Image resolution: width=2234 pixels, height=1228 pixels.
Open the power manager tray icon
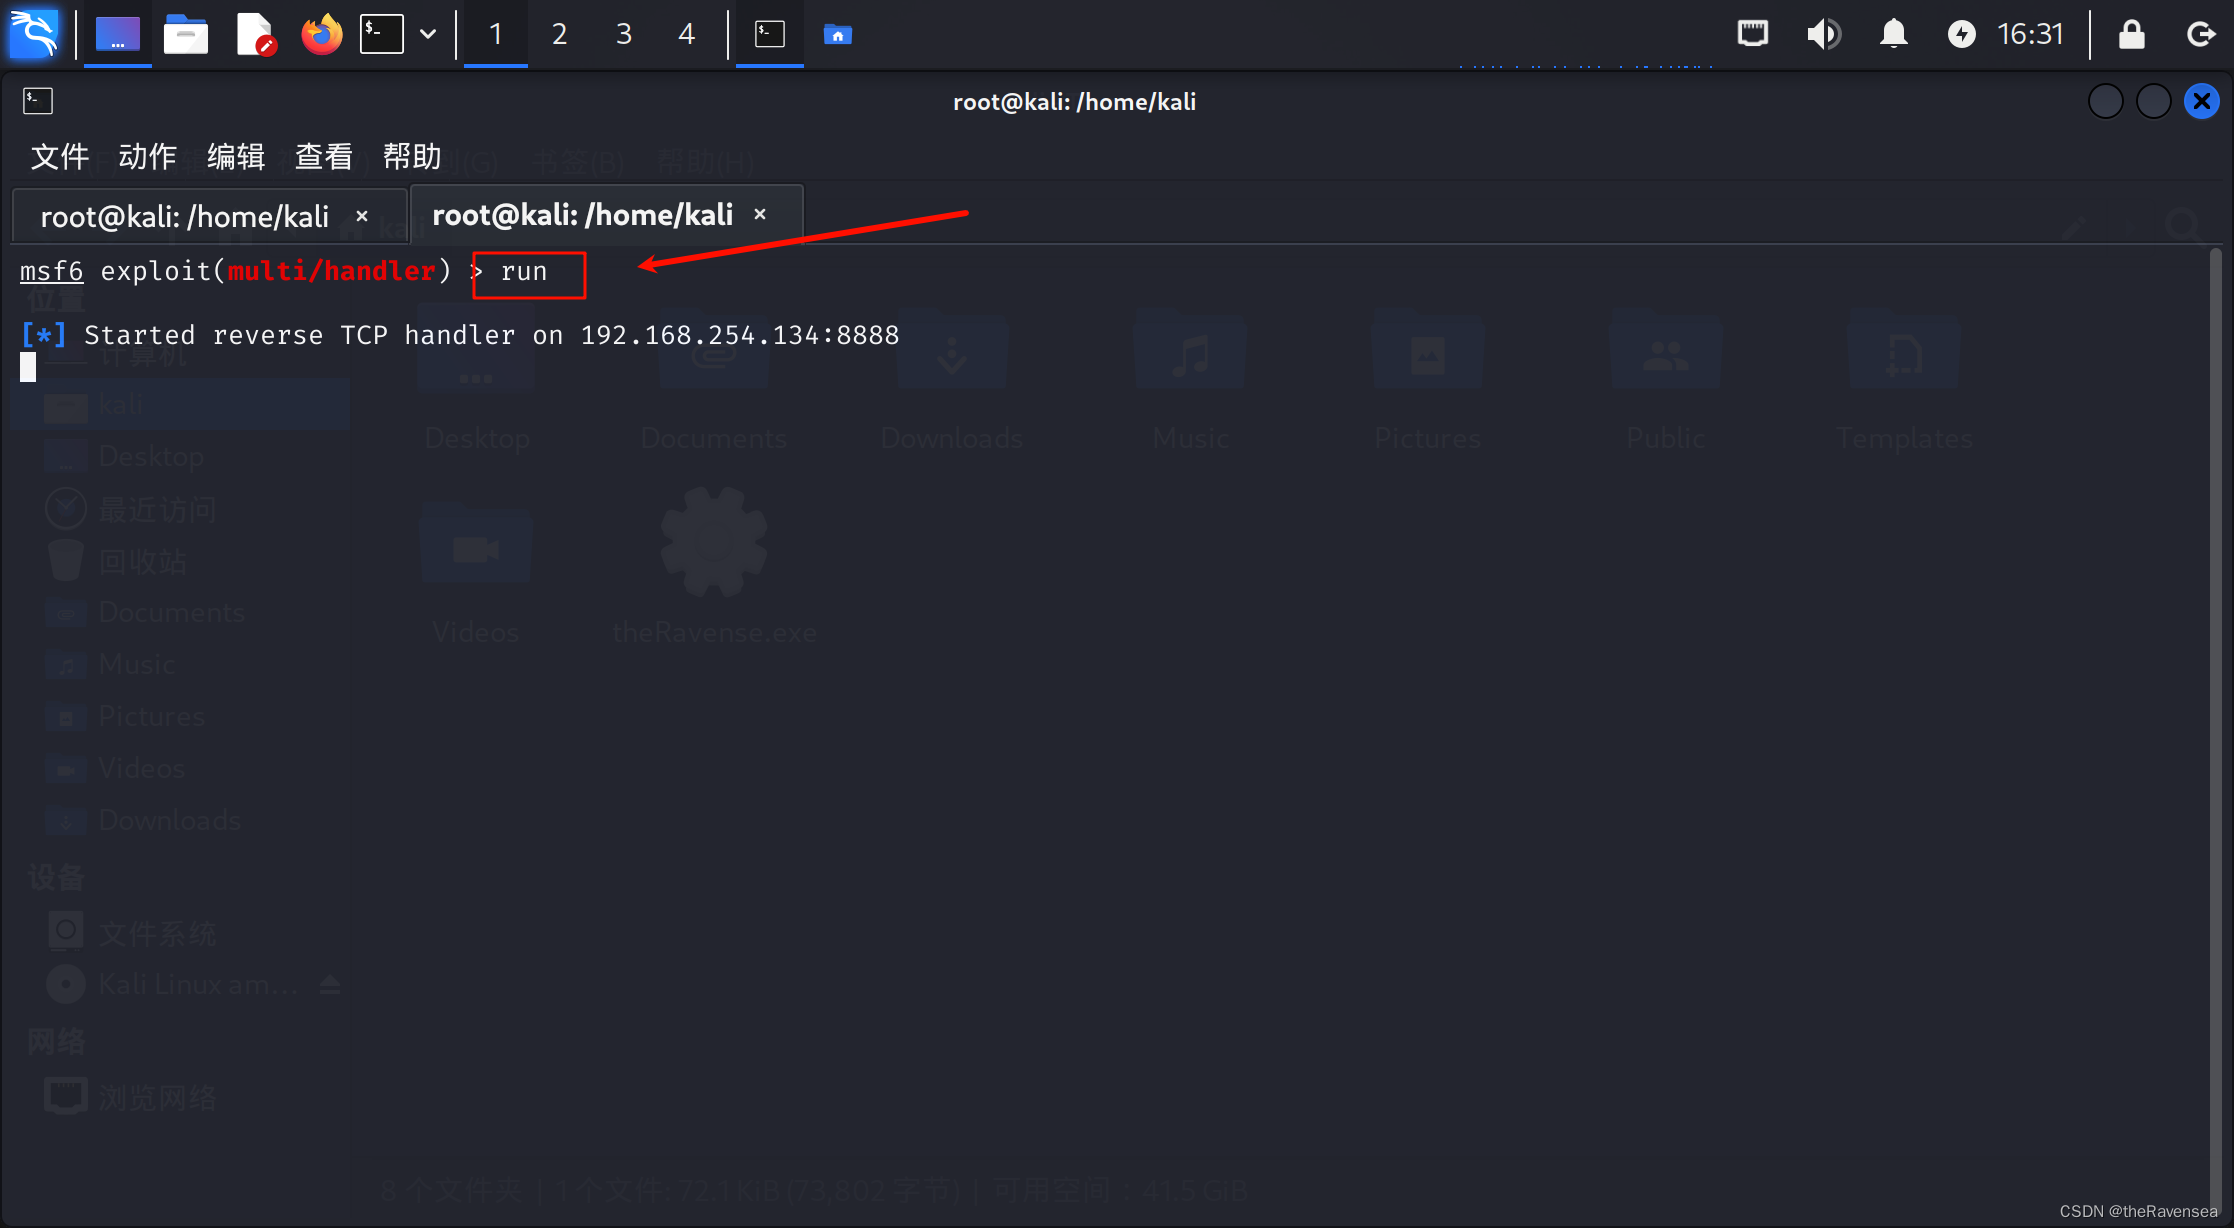[1962, 34]
